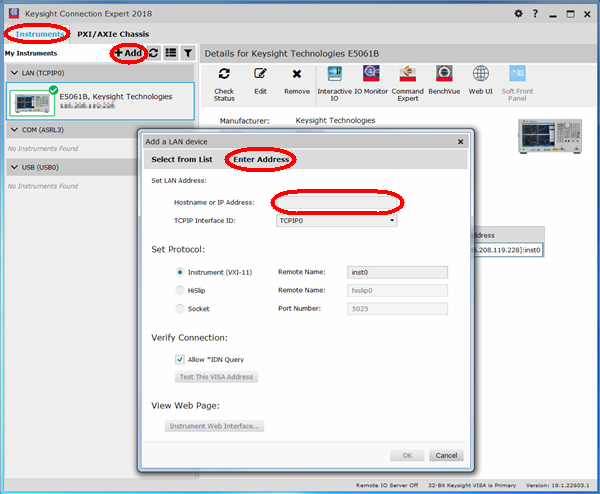
Task: Collapse the LAN (TCPIP0) group
Action: pos(15,73)
